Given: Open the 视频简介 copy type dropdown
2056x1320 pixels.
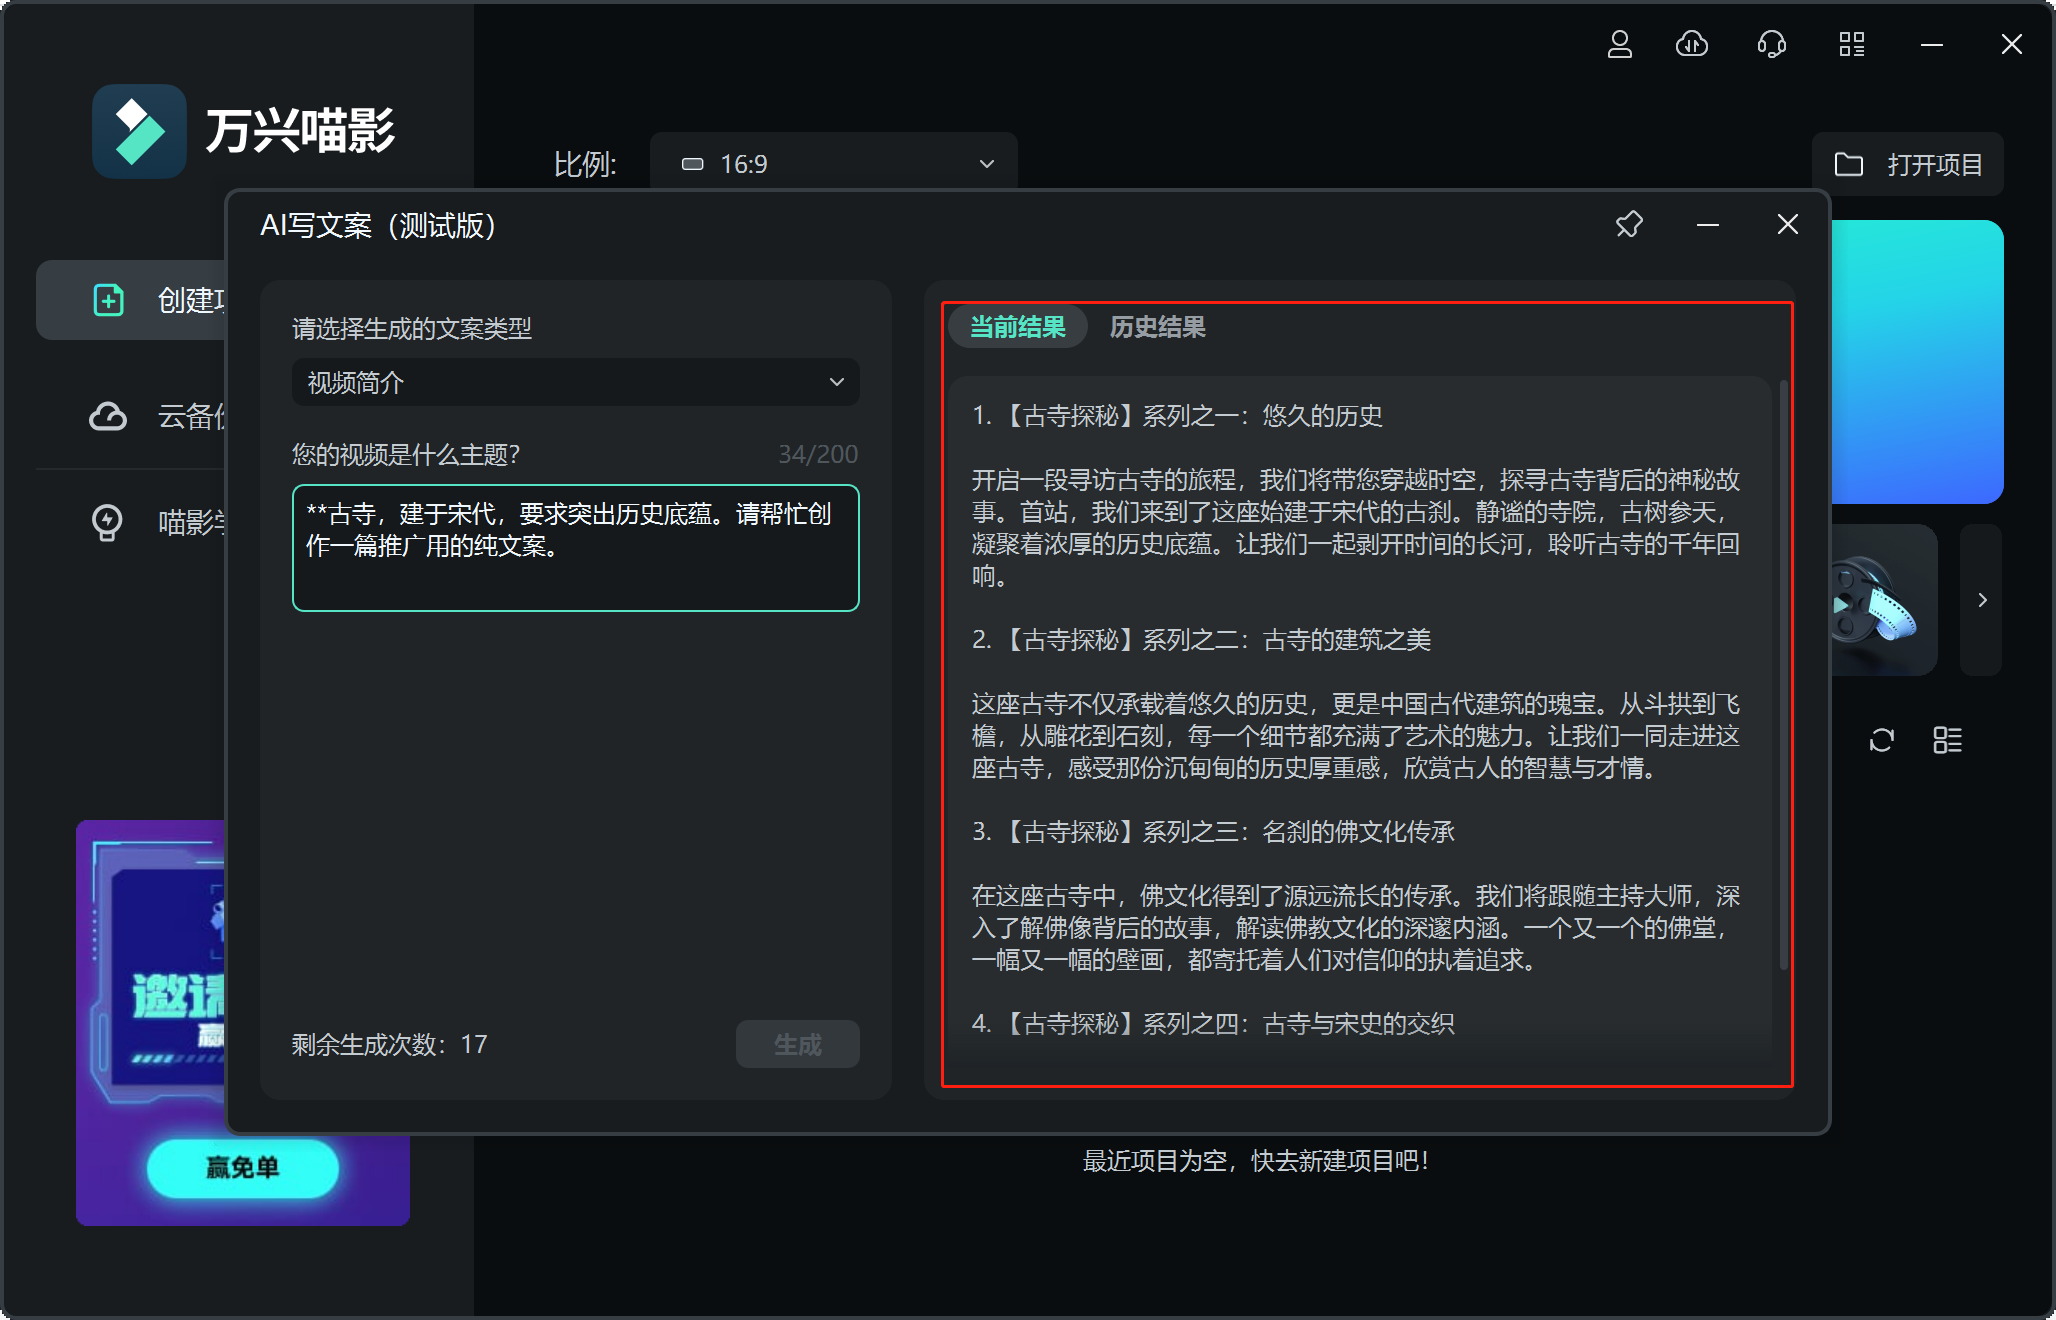Looking at the screenshot, I should coord(575,382).
